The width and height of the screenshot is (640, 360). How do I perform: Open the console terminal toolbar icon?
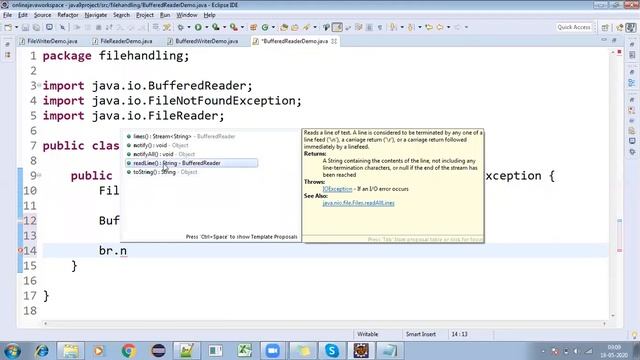(49, 27)
